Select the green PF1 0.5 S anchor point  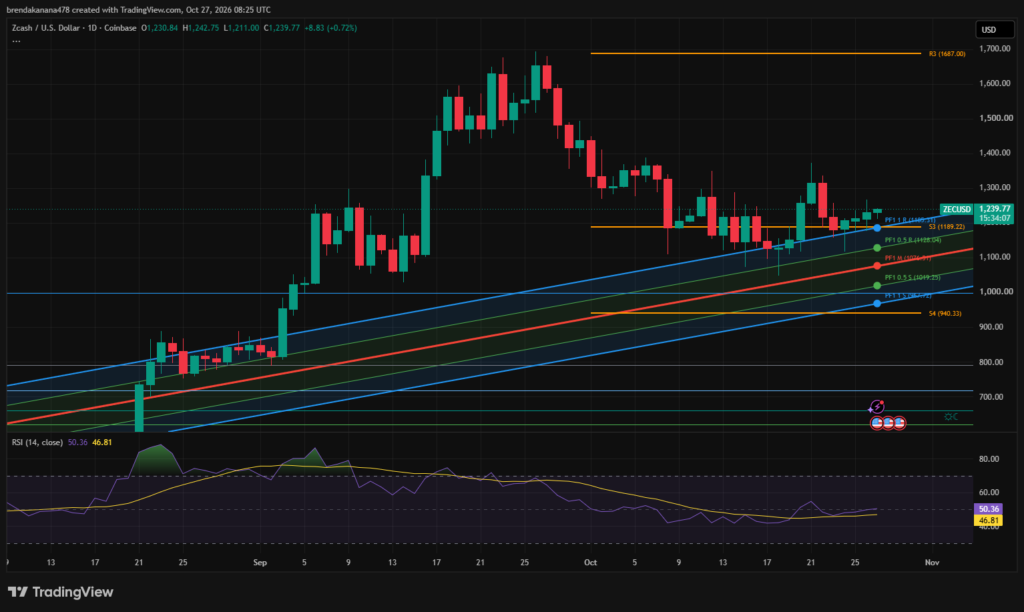coord(877,285)
